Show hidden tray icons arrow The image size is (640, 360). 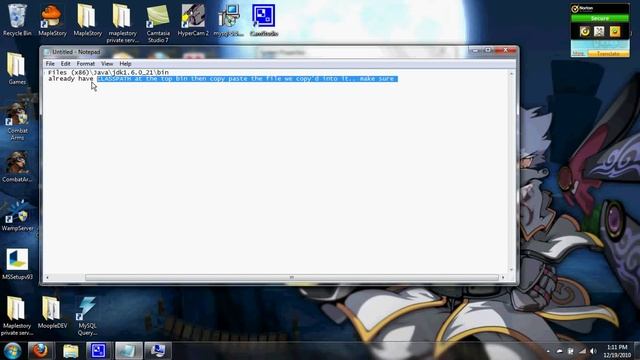pos(548,351)
